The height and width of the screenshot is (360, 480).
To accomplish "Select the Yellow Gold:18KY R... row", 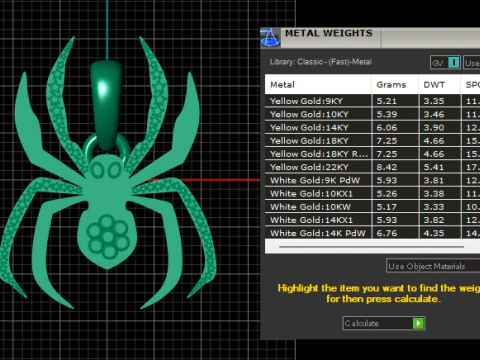I will tap(372, 154).
